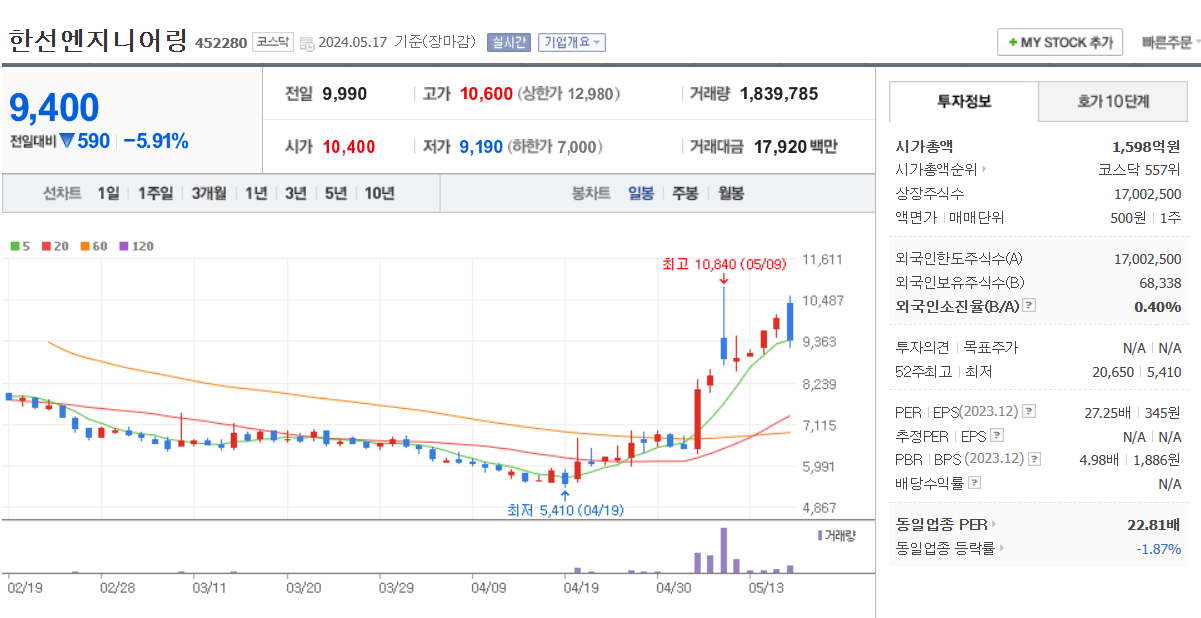The height and width of the screenshot is (618, 1201).
Task: Click the 05/13 date label on chart axis
Action: [x=765, y=588]
